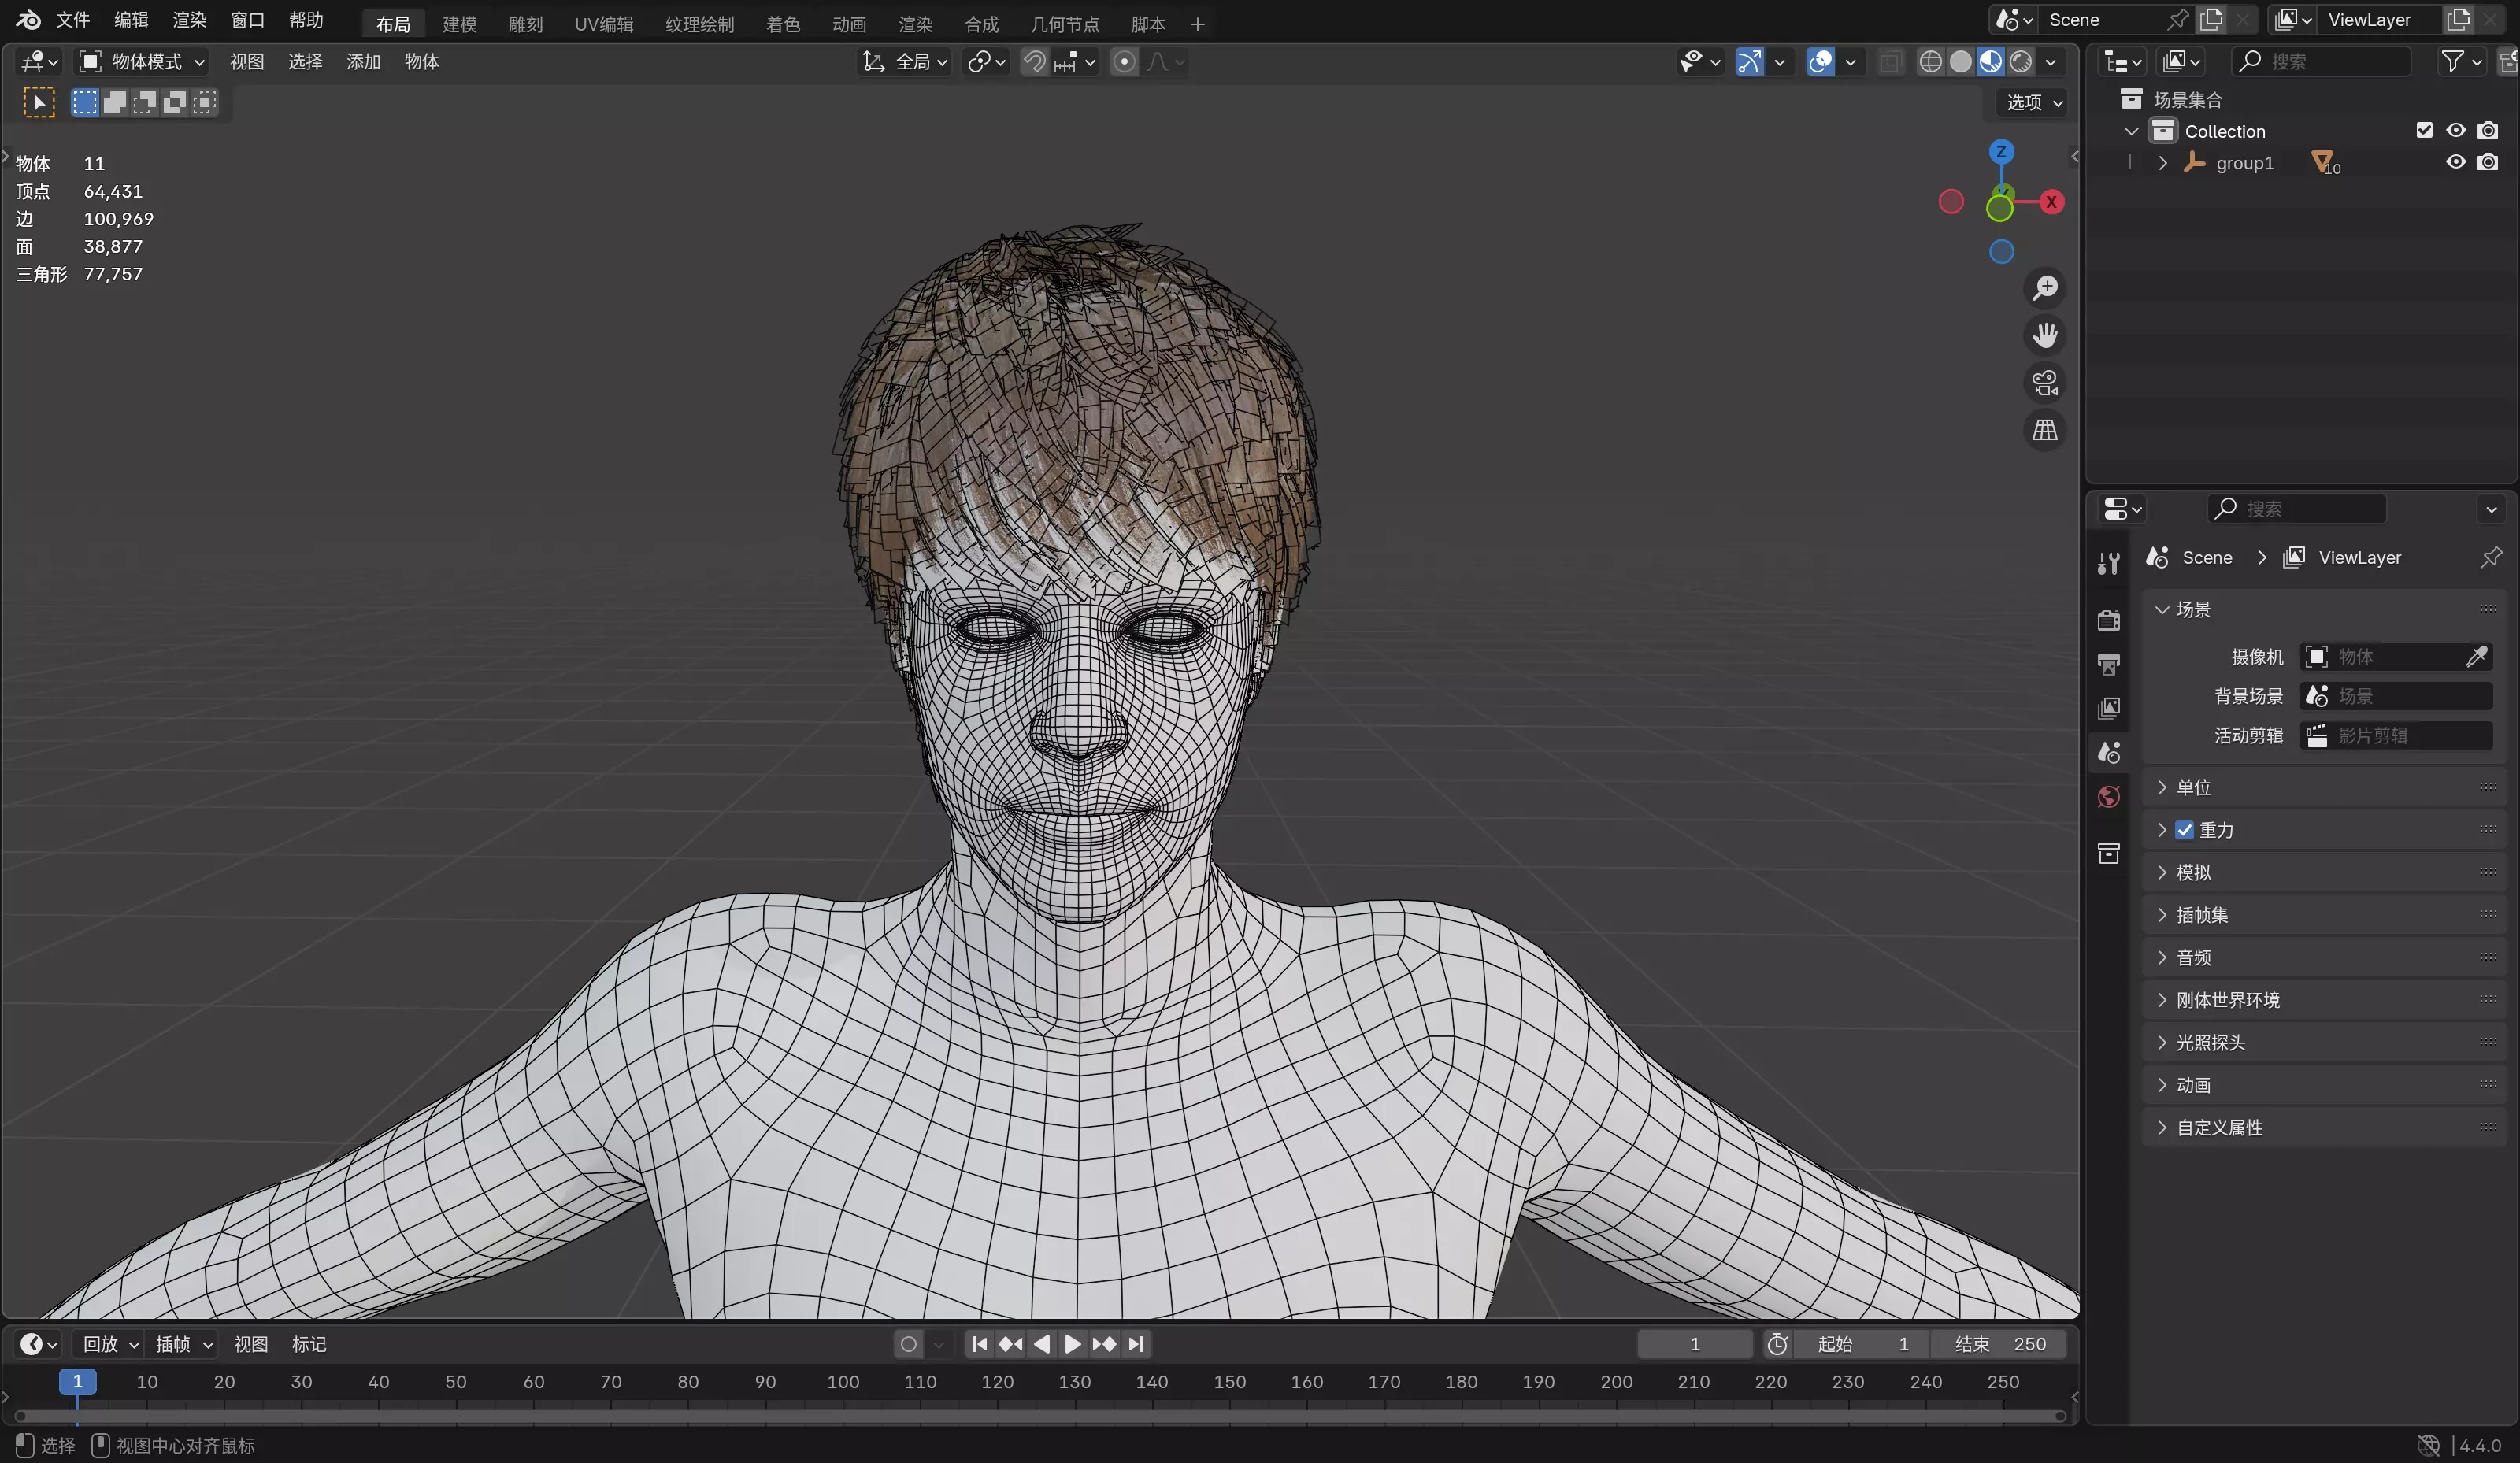Open the 选项 options dropdown
This screenshot has width=2520, height=1463.
[2034, 102]
